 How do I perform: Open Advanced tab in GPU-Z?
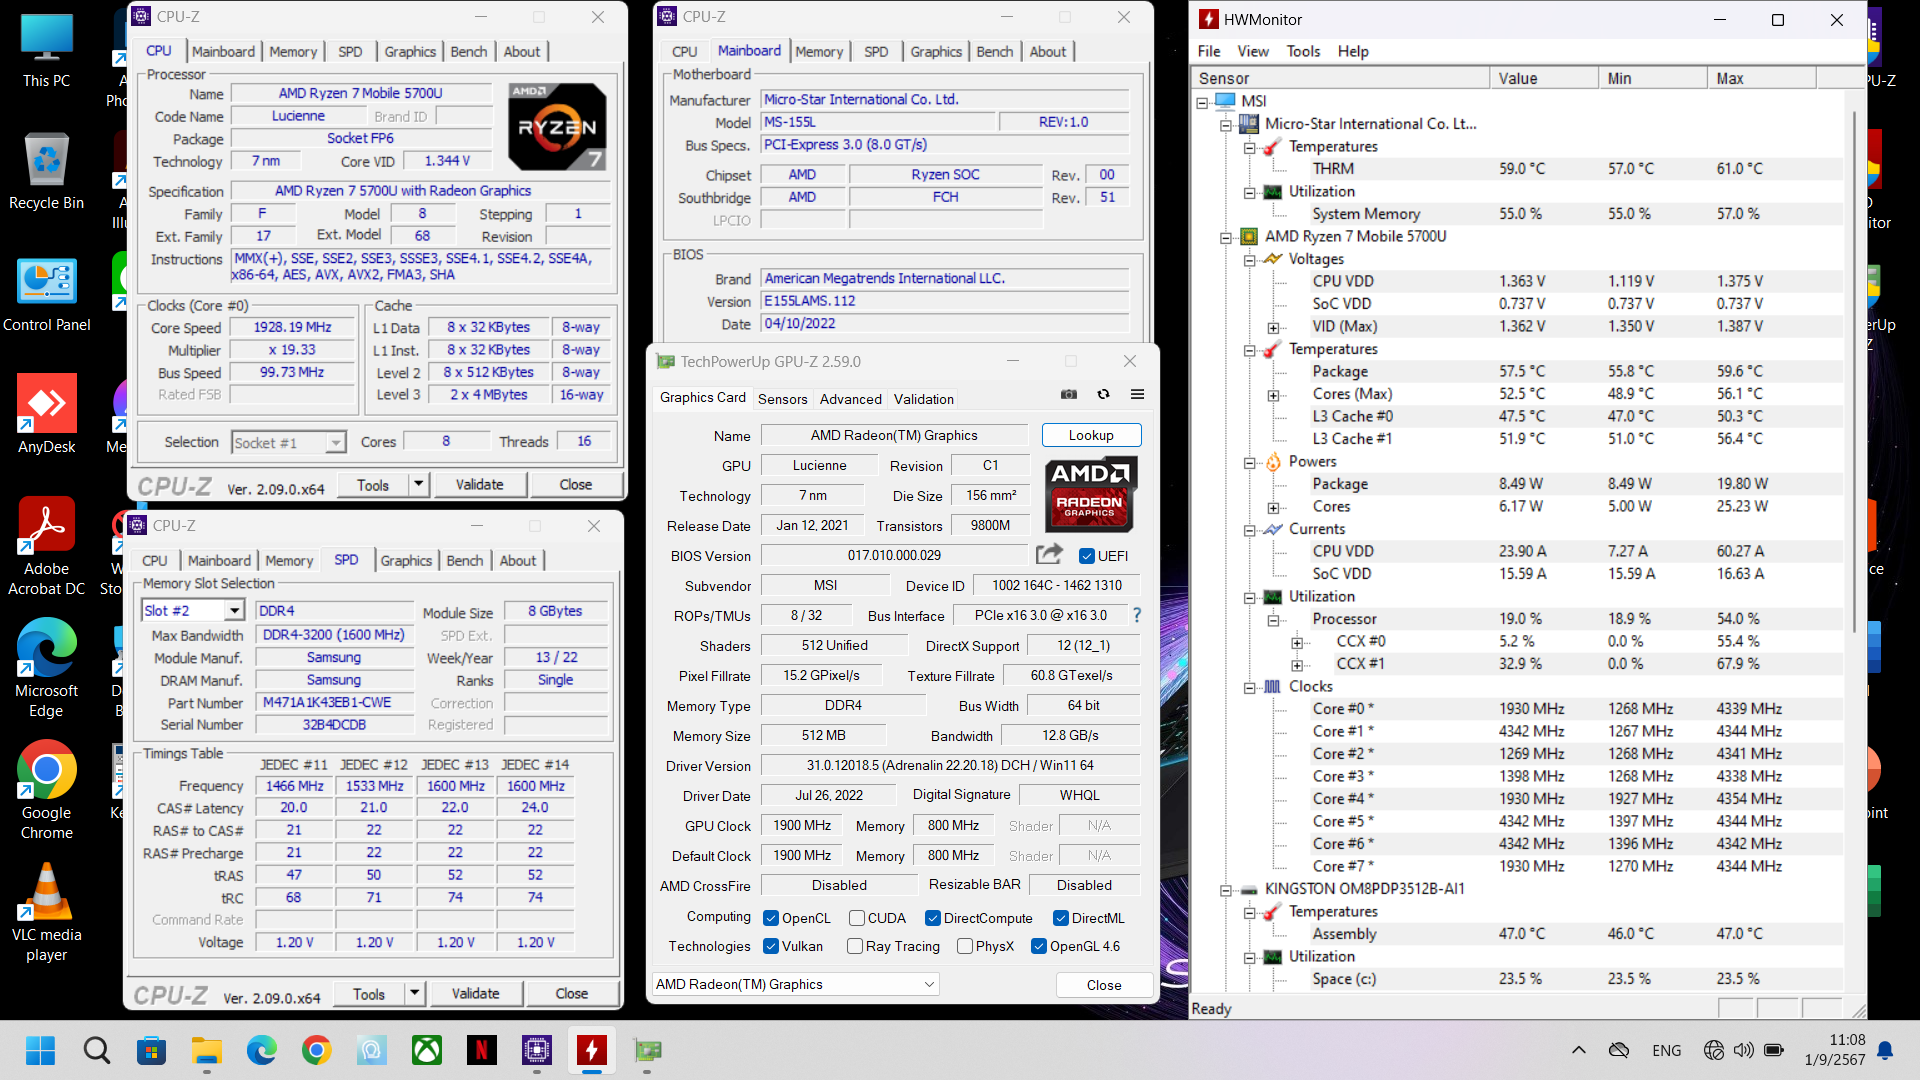click(850, 399)
